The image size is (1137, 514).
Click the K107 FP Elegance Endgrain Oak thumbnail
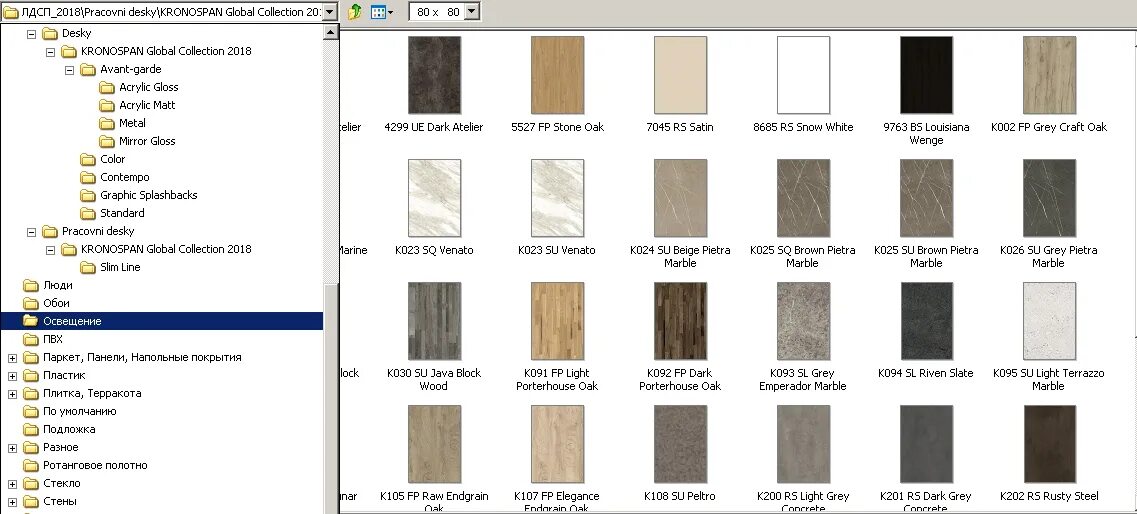coord(558,444)
